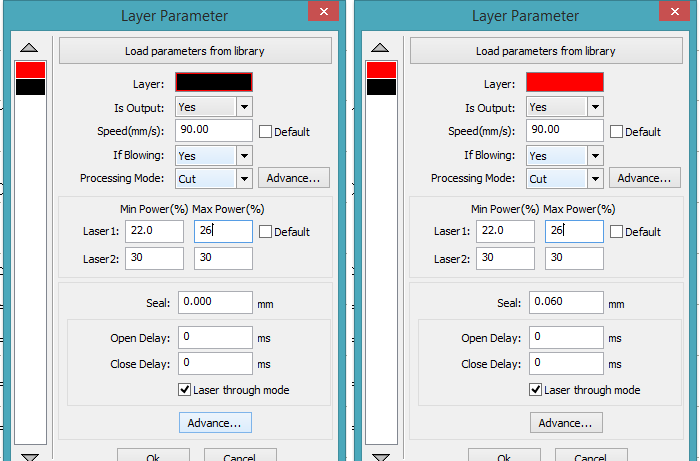700x461 pixels.
Task: Click Advance button under Laser through mode, right dialog
Action: (566, 423)
